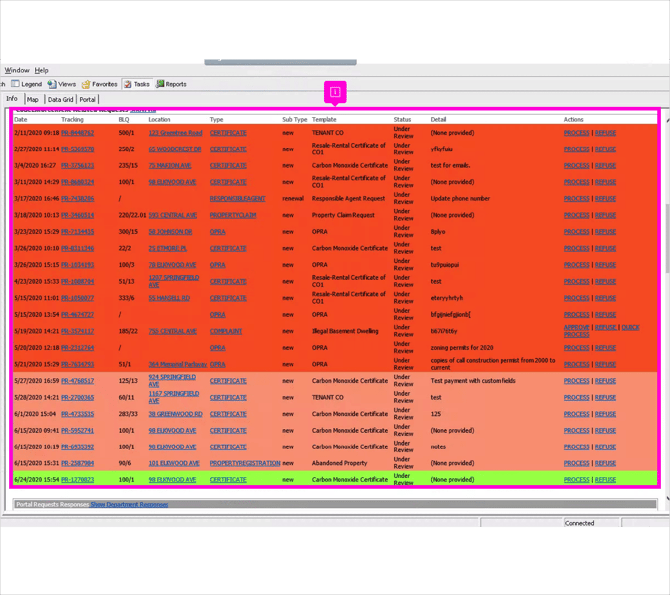Open 924 SPRINGFIELD AVE location link
Image resolution: width=670 pixels, height=595 pixels.
point(172,380)
